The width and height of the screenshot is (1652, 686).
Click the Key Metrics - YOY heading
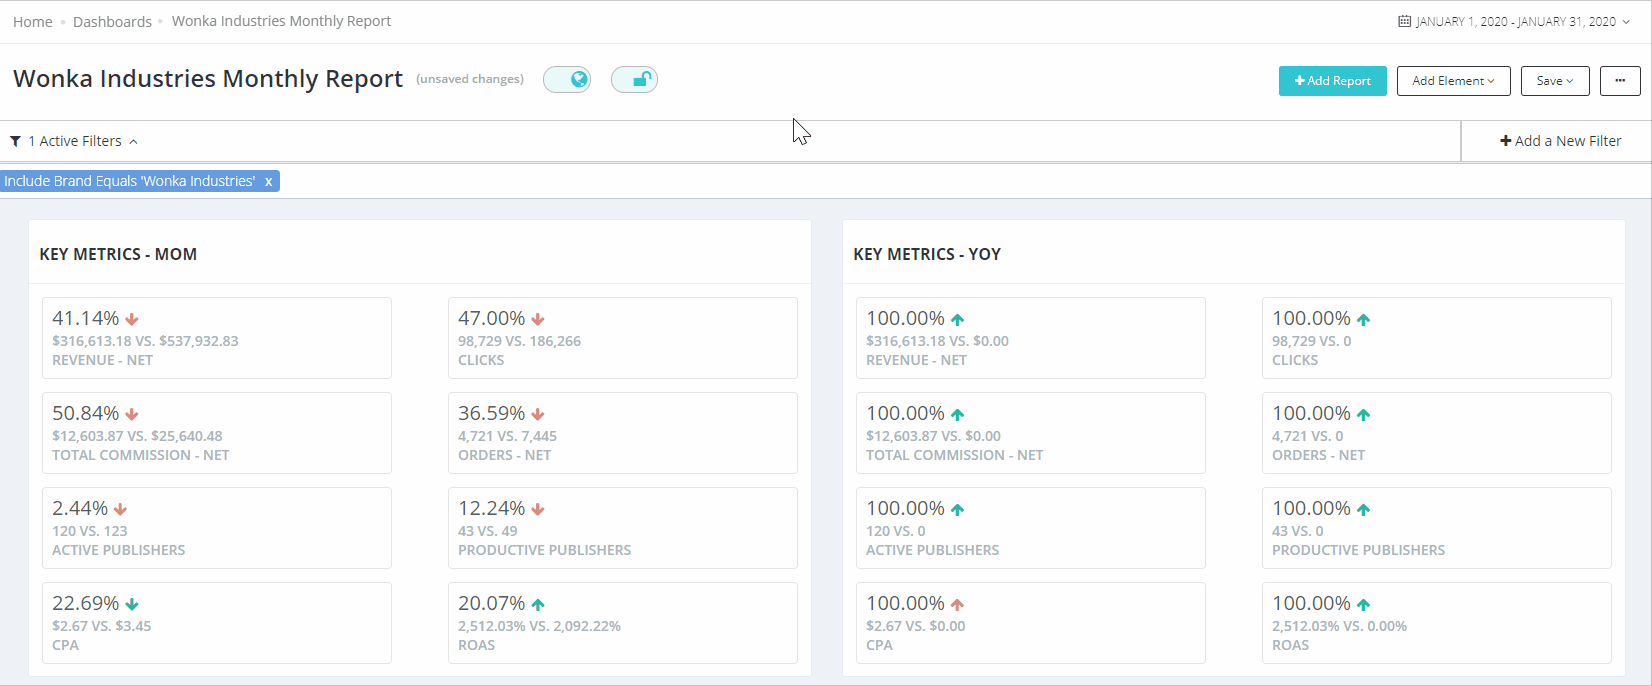927,254
